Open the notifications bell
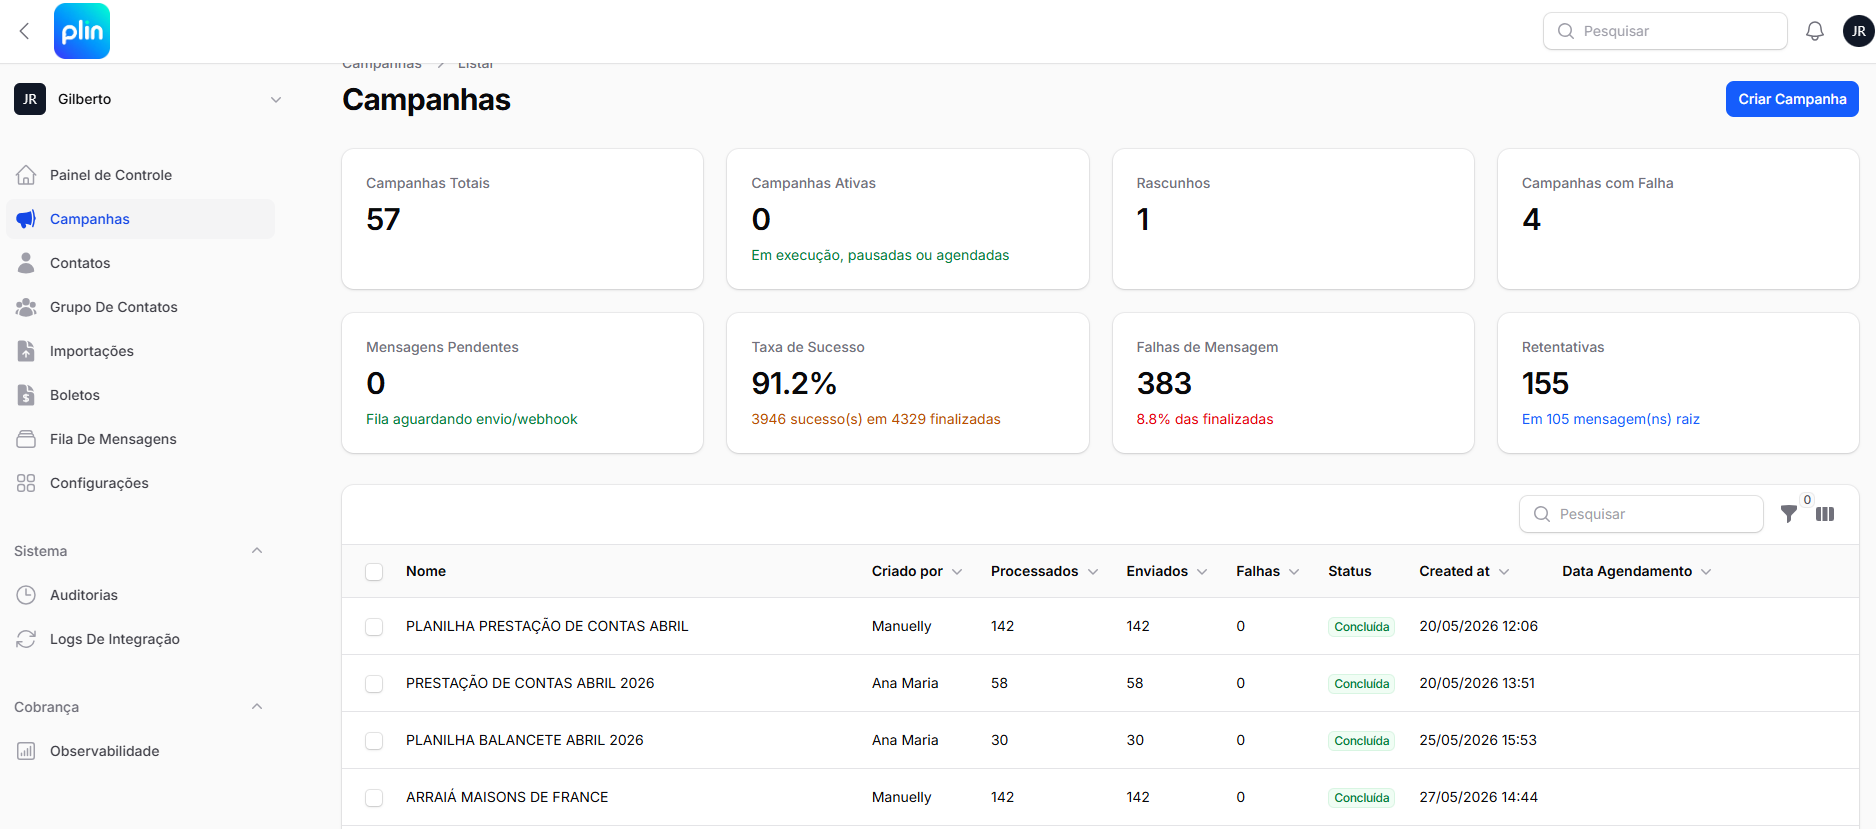The width and height of the screenshot is (1876, 829). click(1815, 31)
